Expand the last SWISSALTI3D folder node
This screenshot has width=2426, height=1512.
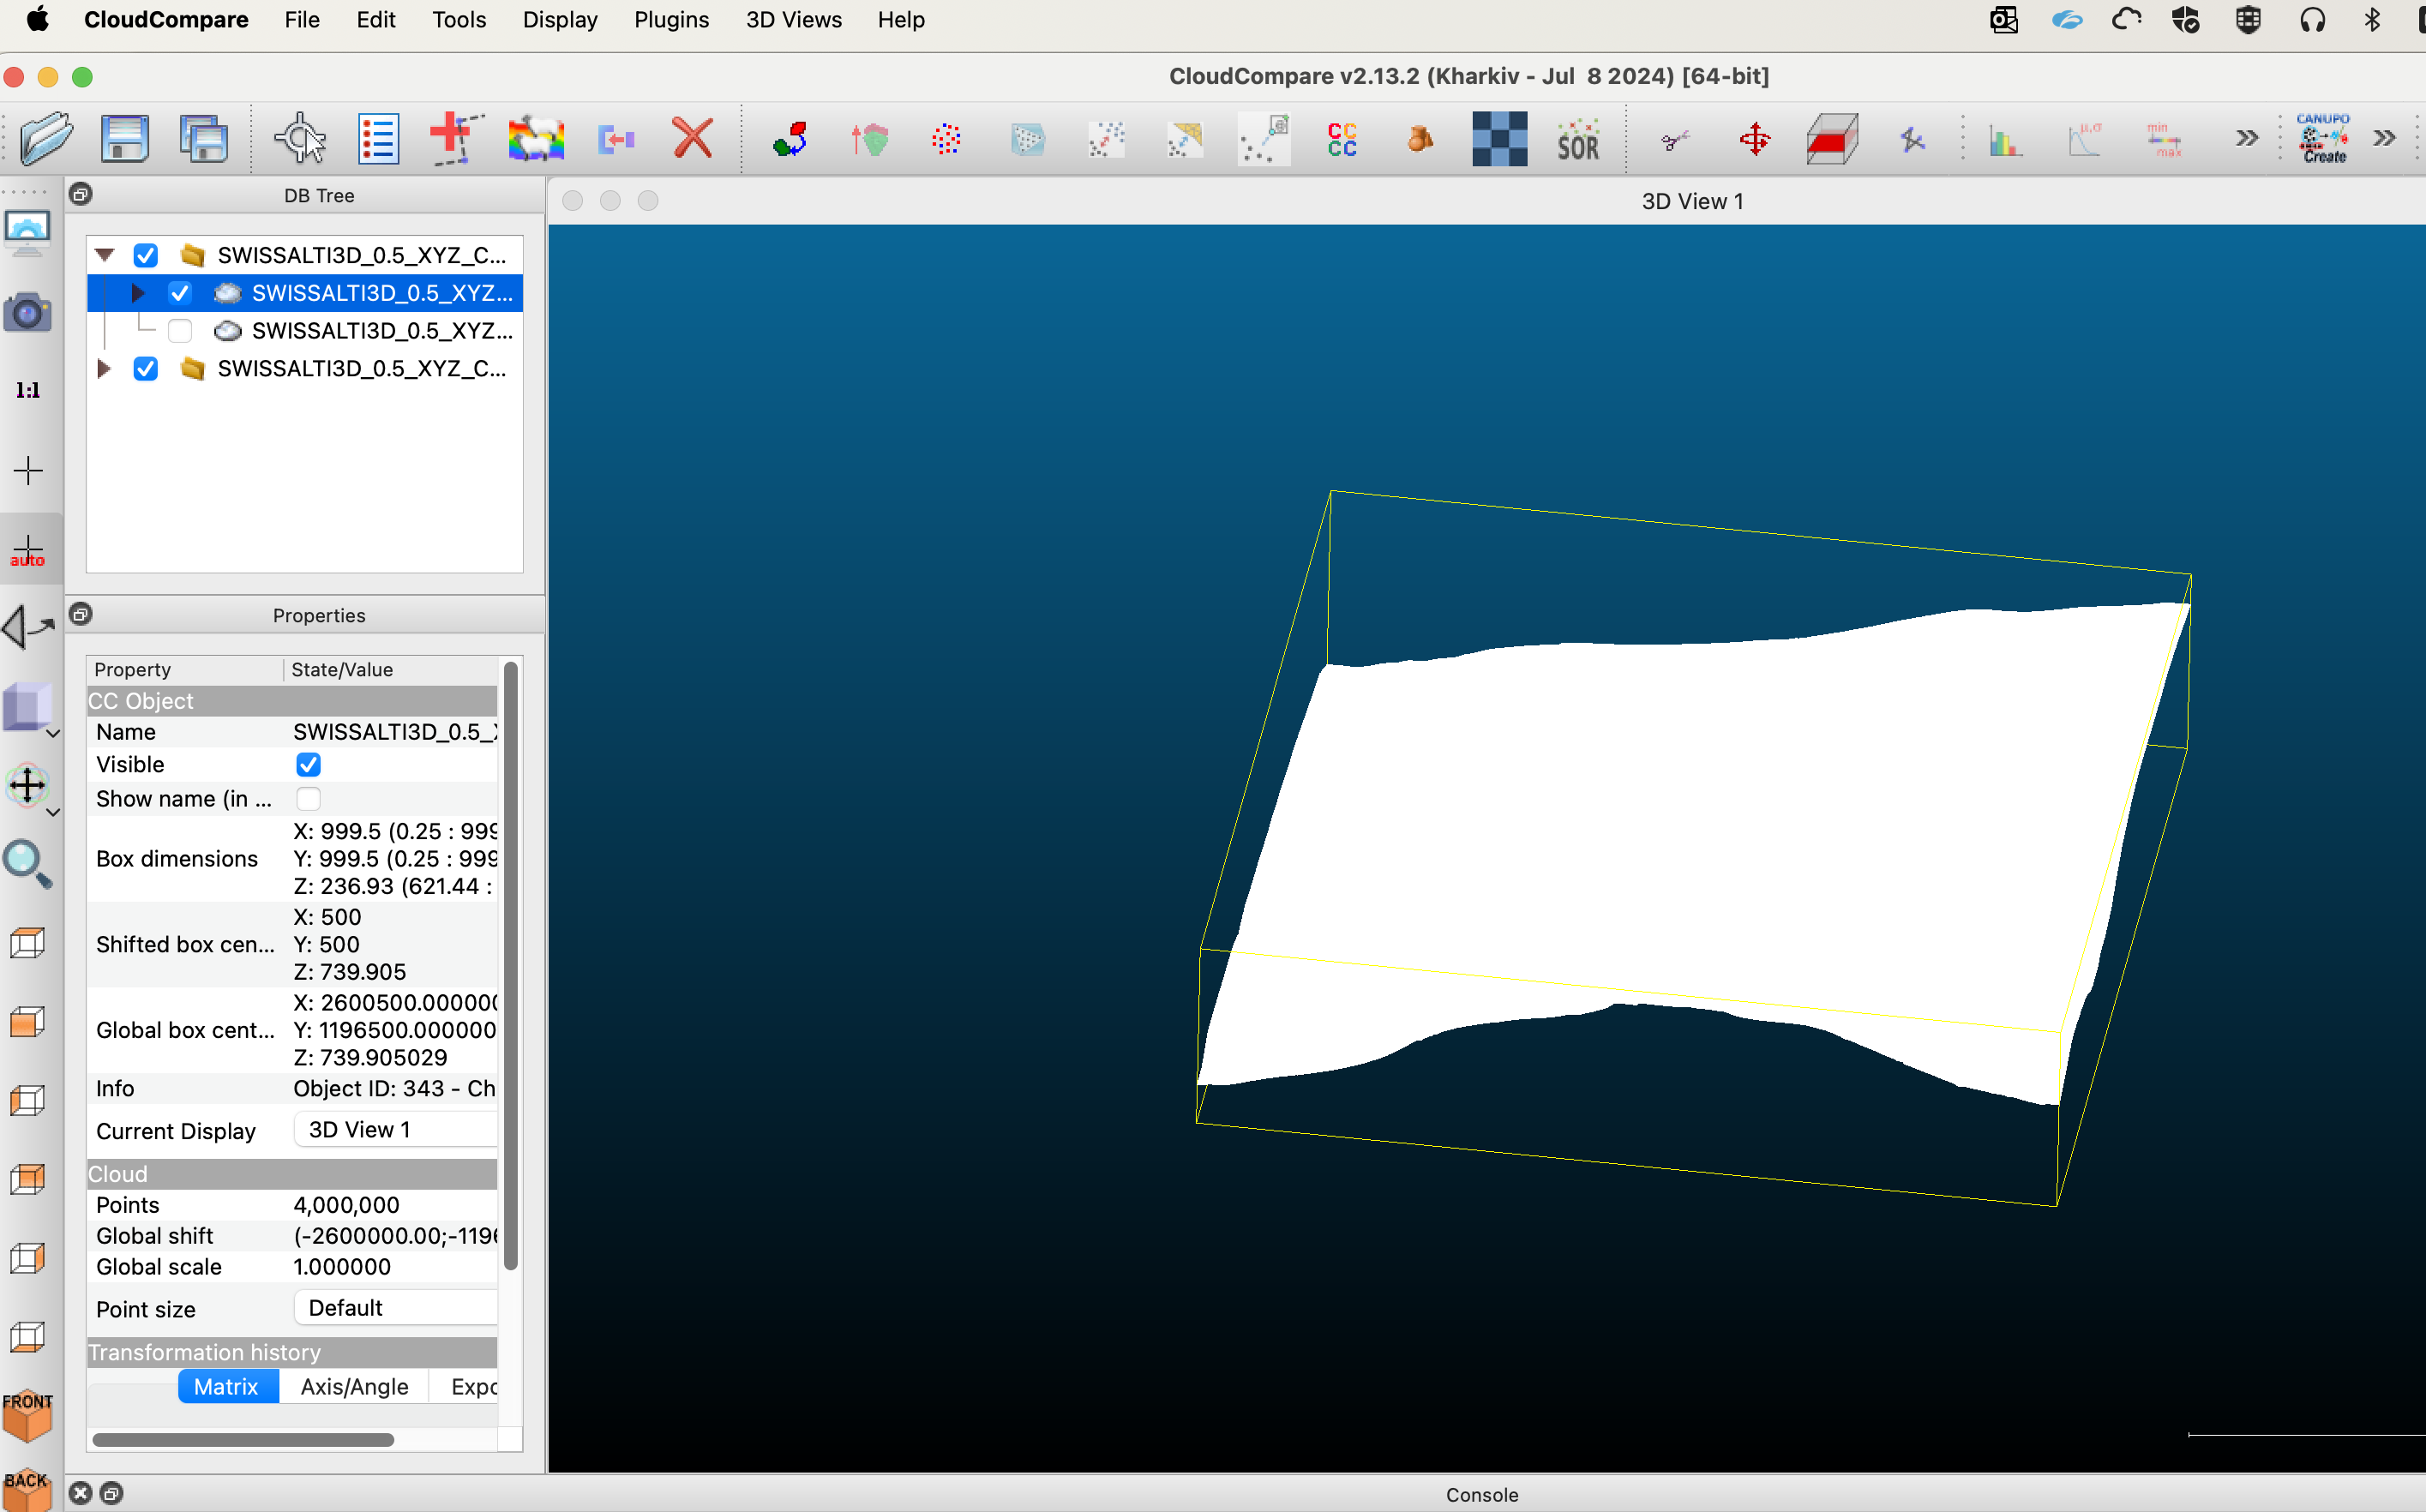pos(103,369)
